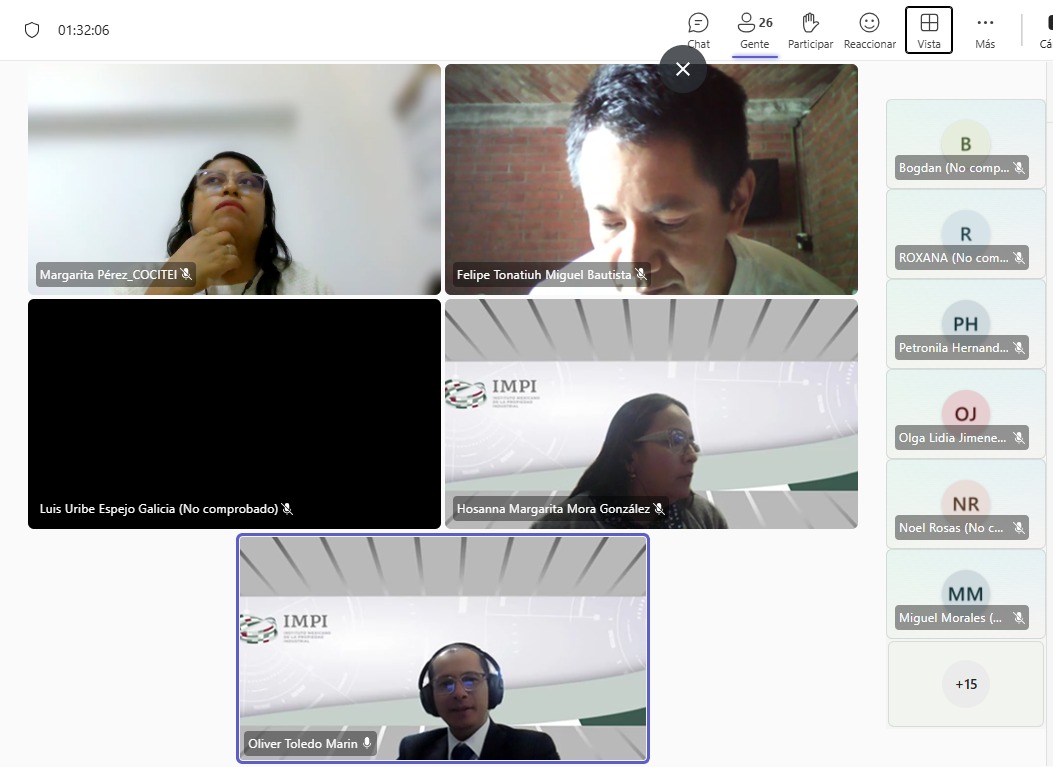The height and width of the screenshot is (767, 1053).
Task: Select Felipe Tonatiuh Miguel Bautista video tile
Action: [651, 179]
